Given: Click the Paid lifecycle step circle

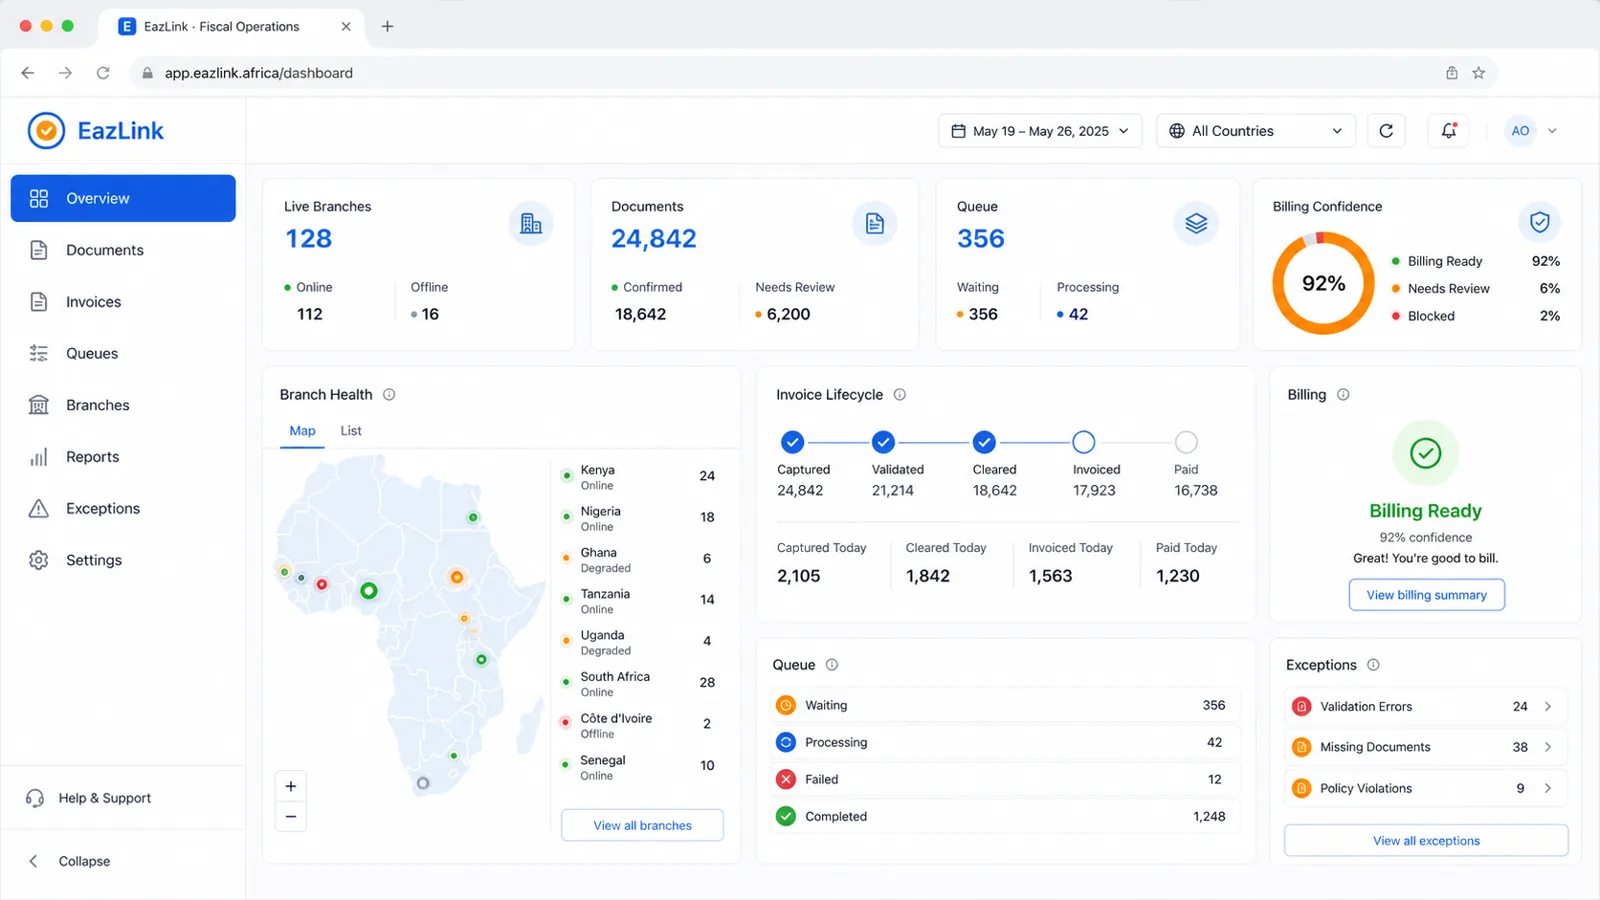Looking at the screenshot, I should click(x=1186, y=442).
